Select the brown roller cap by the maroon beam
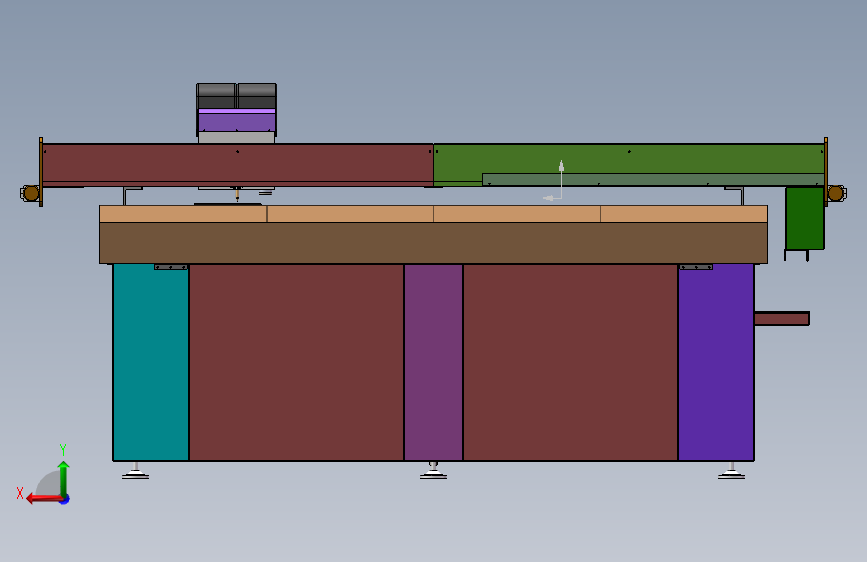The width and height of the screenshot is (867, 562). (x=30, y=193)
